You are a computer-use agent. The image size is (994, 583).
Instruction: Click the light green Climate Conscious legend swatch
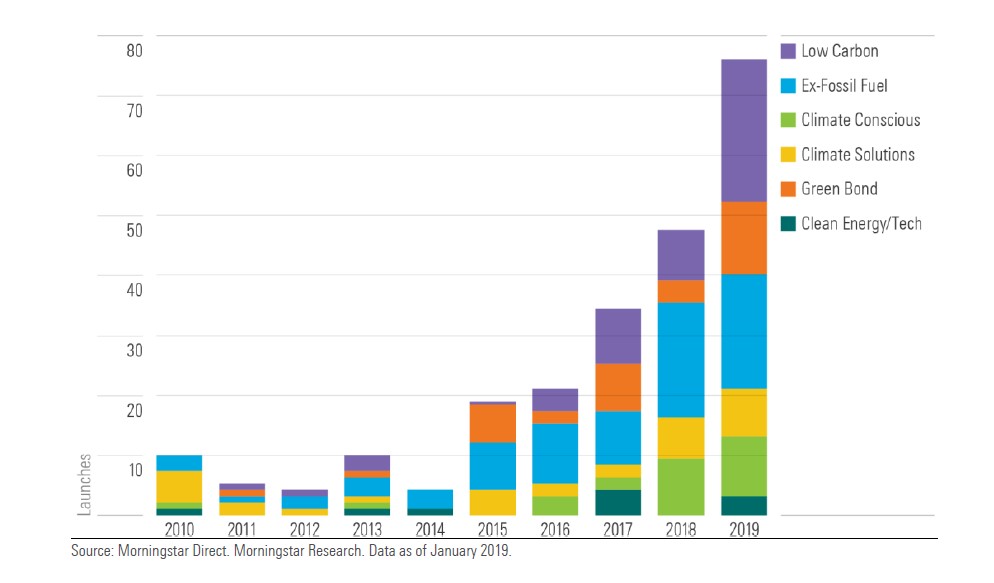point(788,120)
